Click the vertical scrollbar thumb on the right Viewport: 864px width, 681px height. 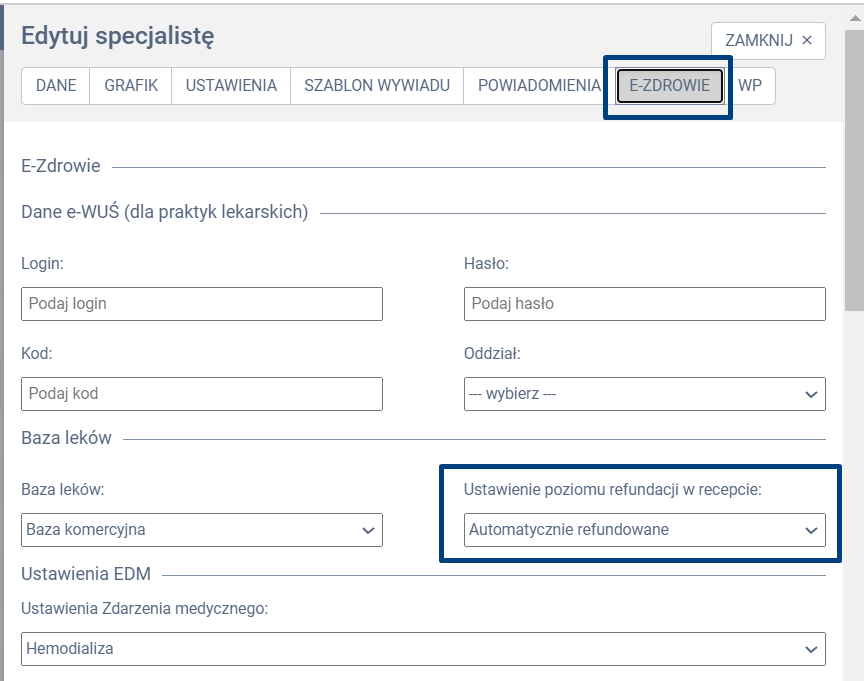854,170
